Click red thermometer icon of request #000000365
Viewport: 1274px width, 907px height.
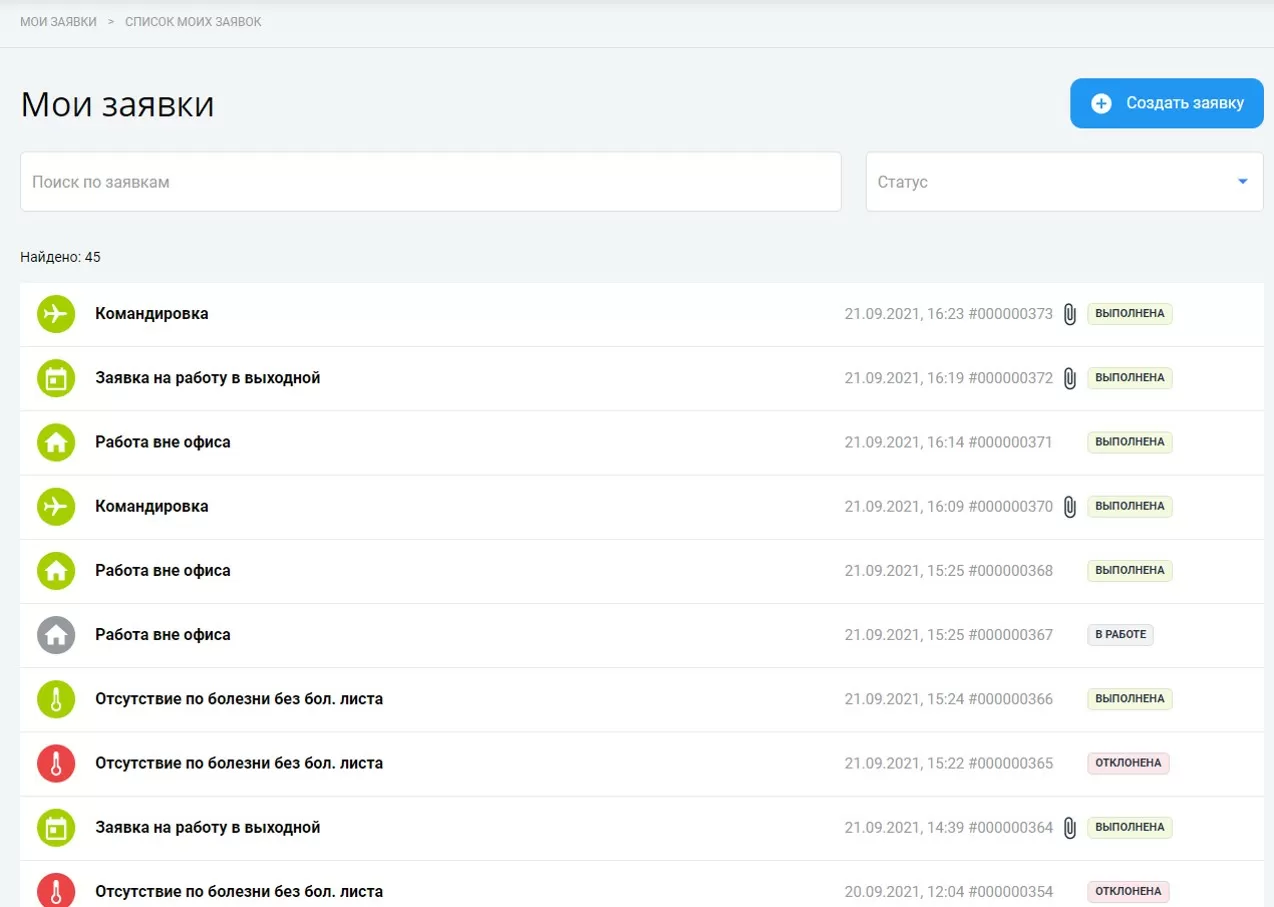56,763
